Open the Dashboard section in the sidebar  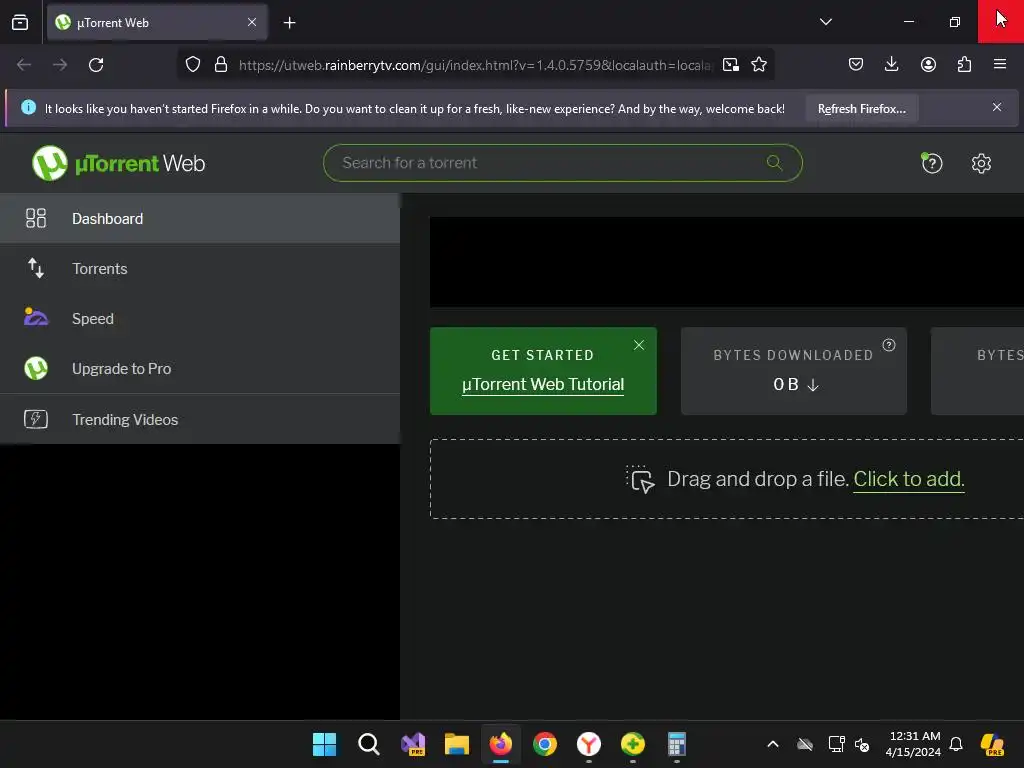200,218
